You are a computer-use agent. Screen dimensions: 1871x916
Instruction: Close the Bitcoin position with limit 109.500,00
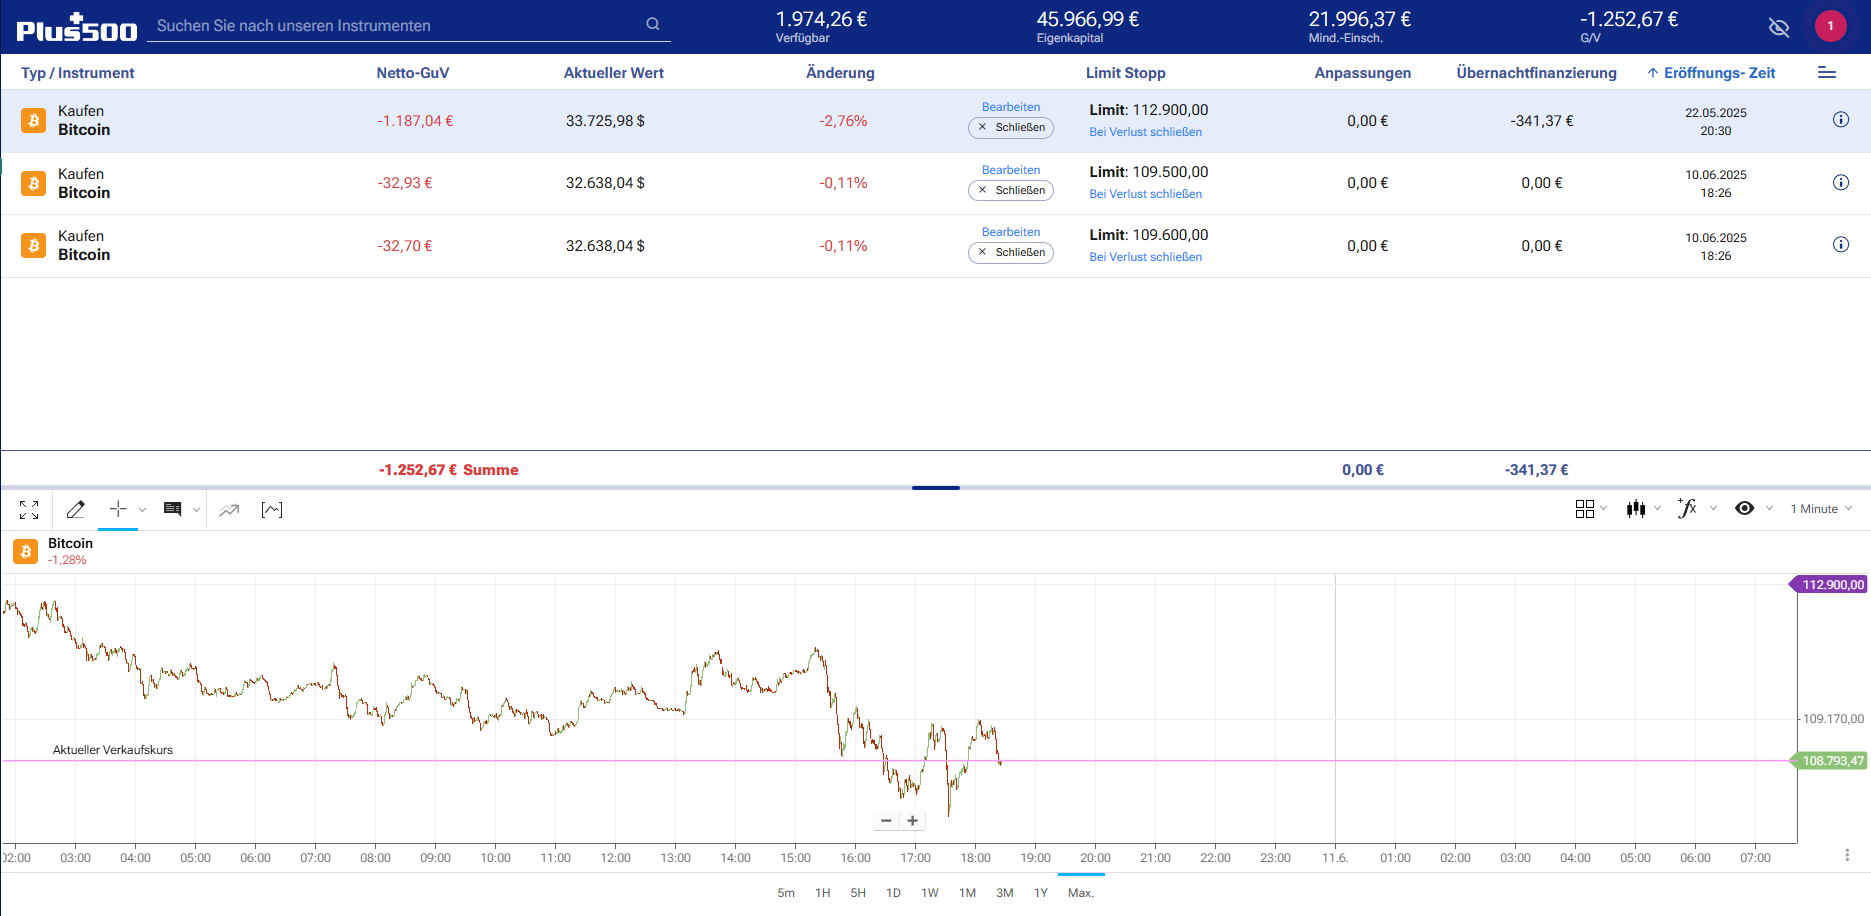[x=1011, y=190]
